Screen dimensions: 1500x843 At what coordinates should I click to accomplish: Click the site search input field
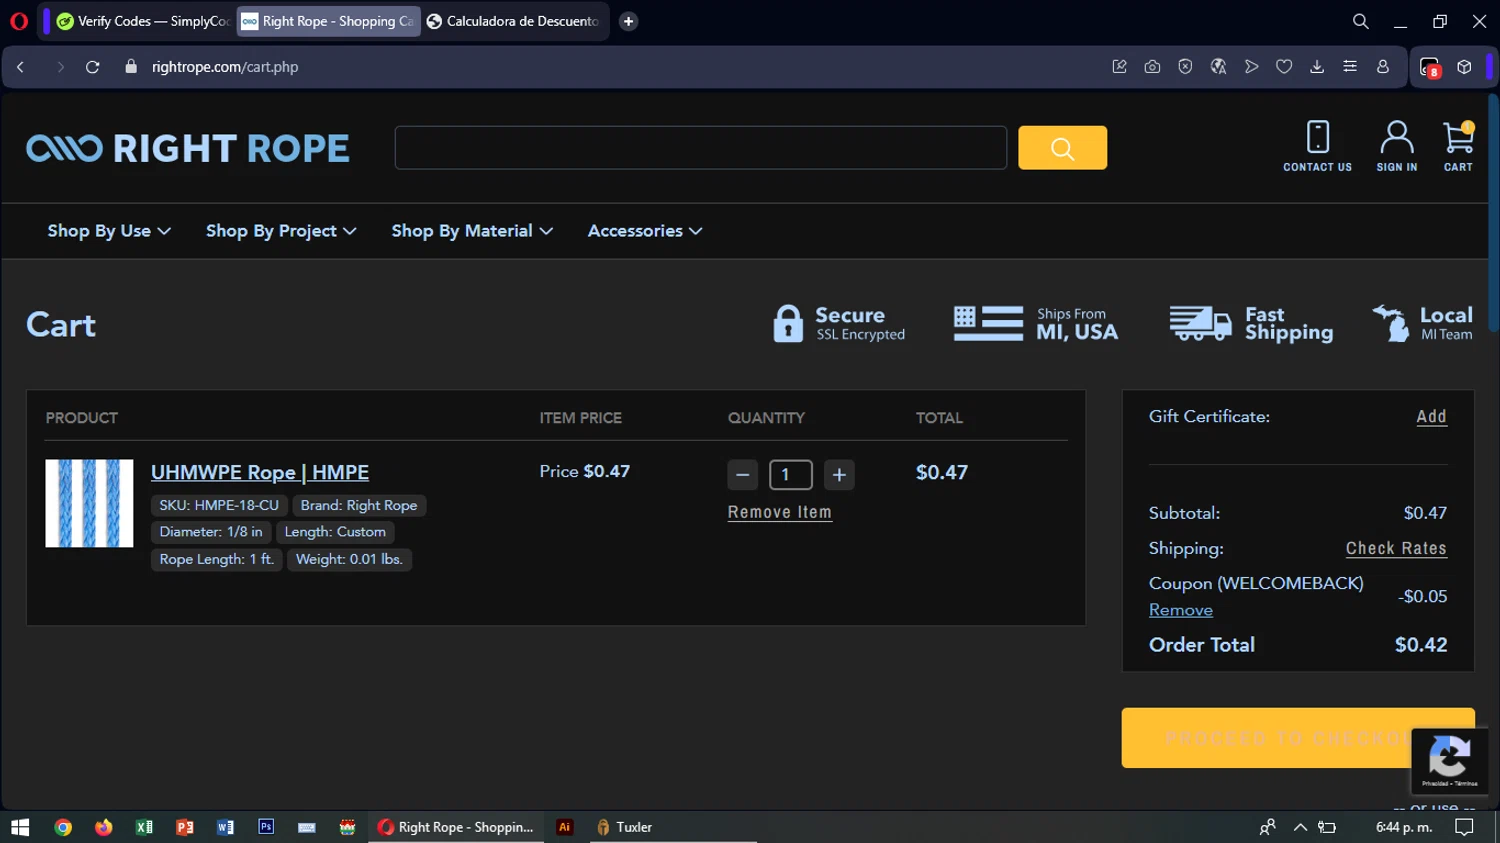(x=700, y=148)
